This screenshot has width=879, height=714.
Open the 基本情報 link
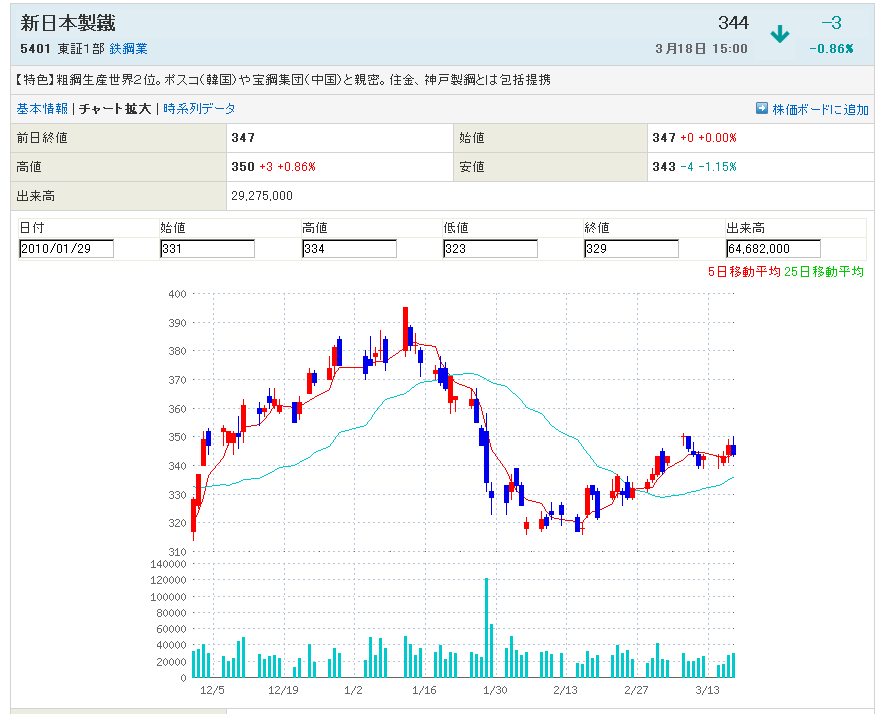click(42, 109)
